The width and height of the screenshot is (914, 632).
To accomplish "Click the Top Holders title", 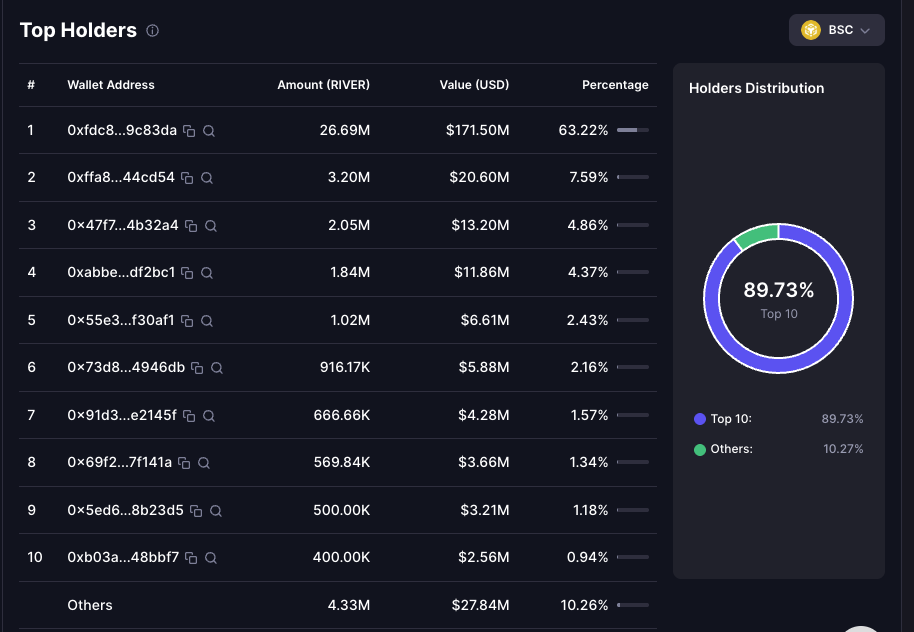I will point(78,30).
